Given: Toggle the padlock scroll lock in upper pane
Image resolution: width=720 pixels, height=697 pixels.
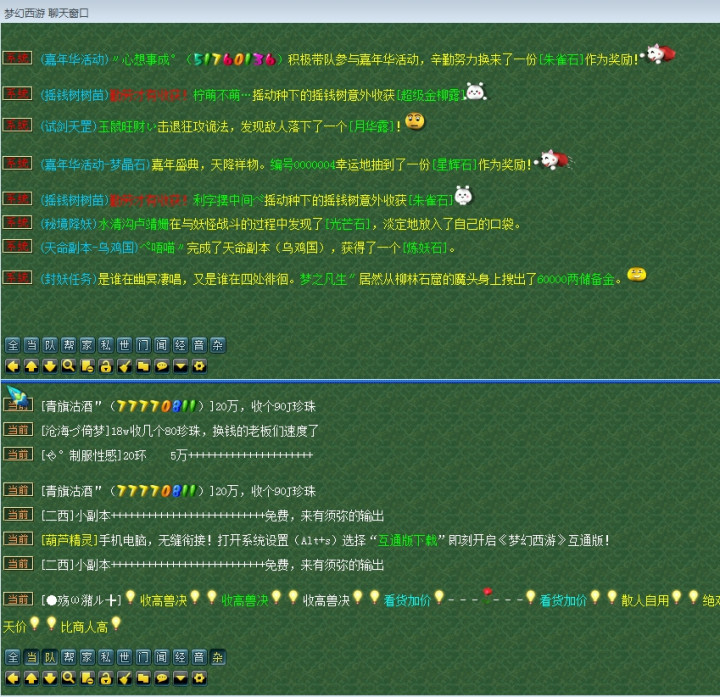Looking at the screenshot, I should coord(106,366).
